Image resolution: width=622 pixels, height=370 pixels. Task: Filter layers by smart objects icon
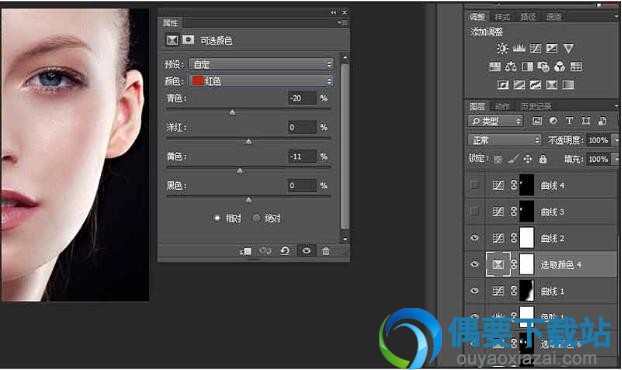602,121
